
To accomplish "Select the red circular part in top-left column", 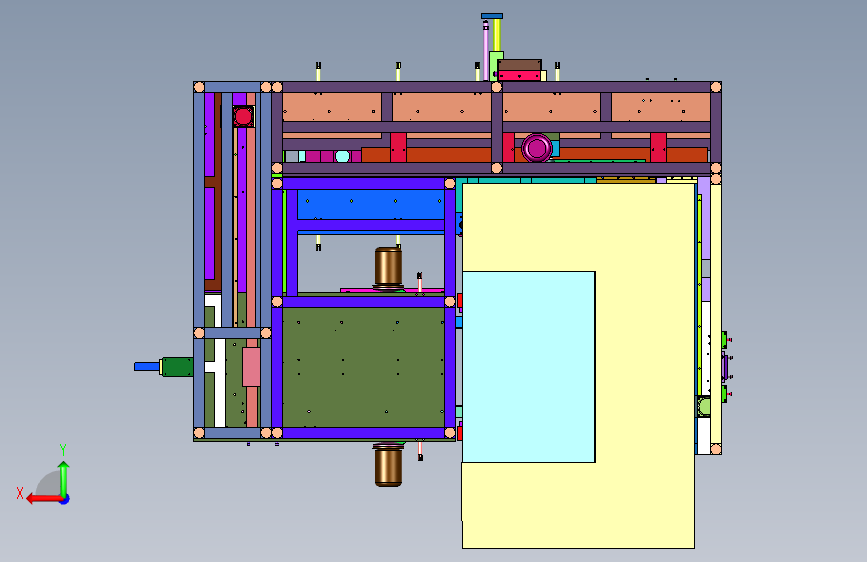I will 243,116.
